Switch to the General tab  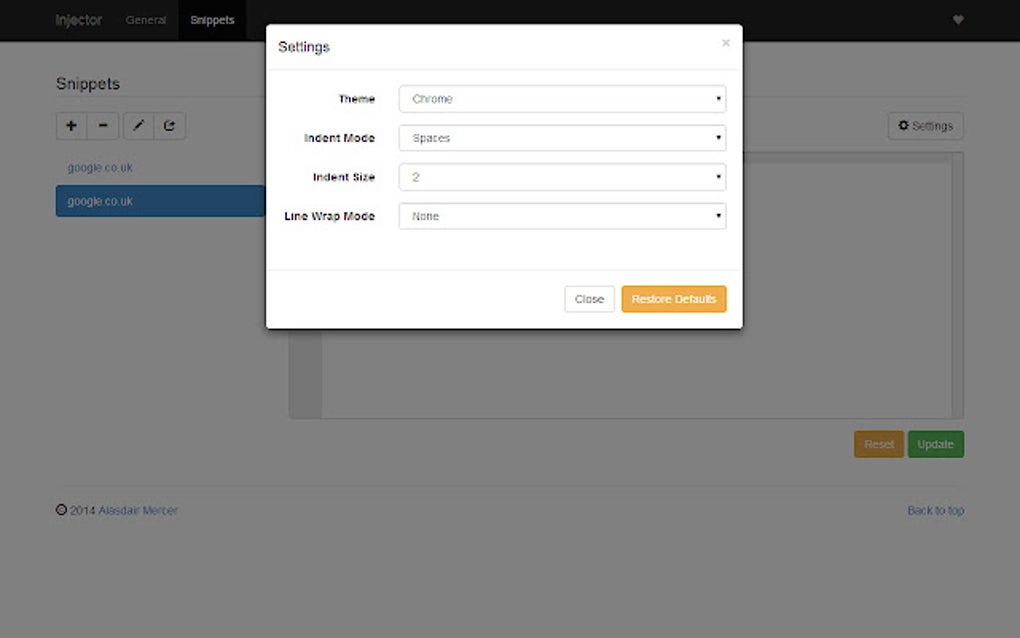pyautogui.click(x=145, y=19)
